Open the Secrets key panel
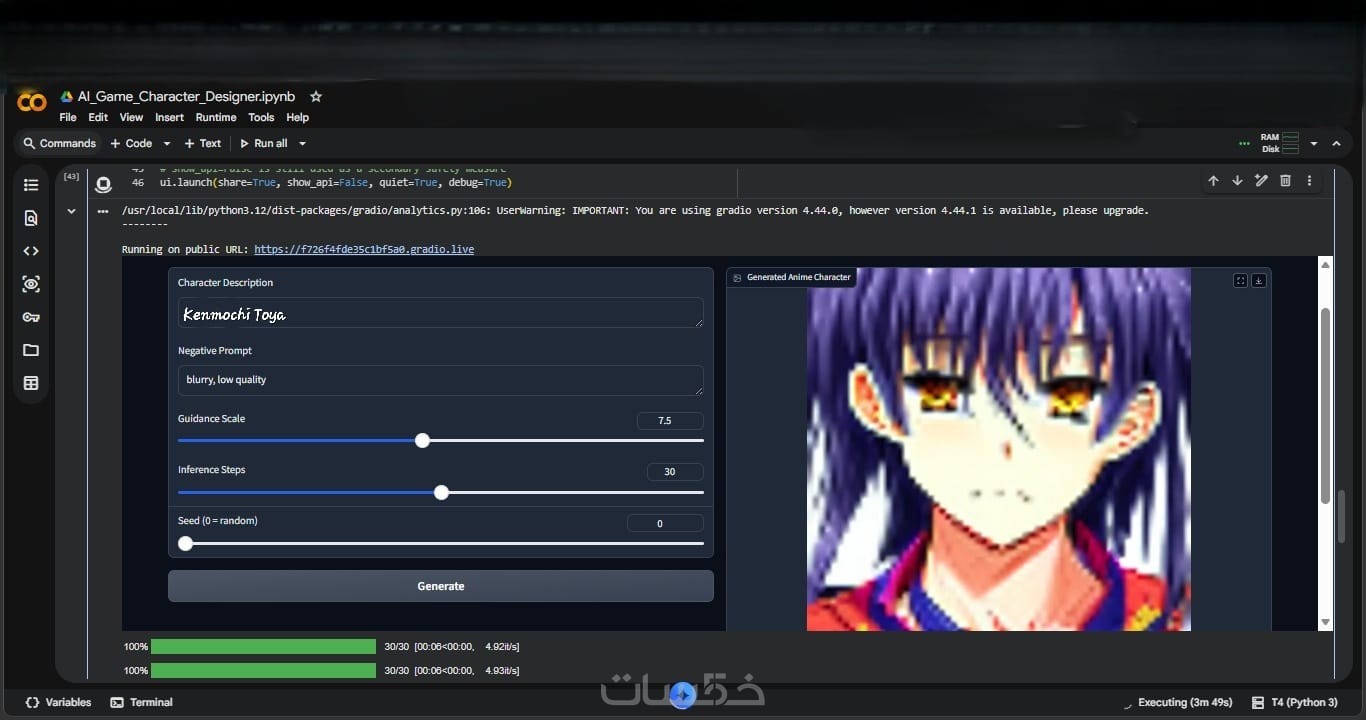Screen dimensions: 1366x720 click(x=31, y=317)
